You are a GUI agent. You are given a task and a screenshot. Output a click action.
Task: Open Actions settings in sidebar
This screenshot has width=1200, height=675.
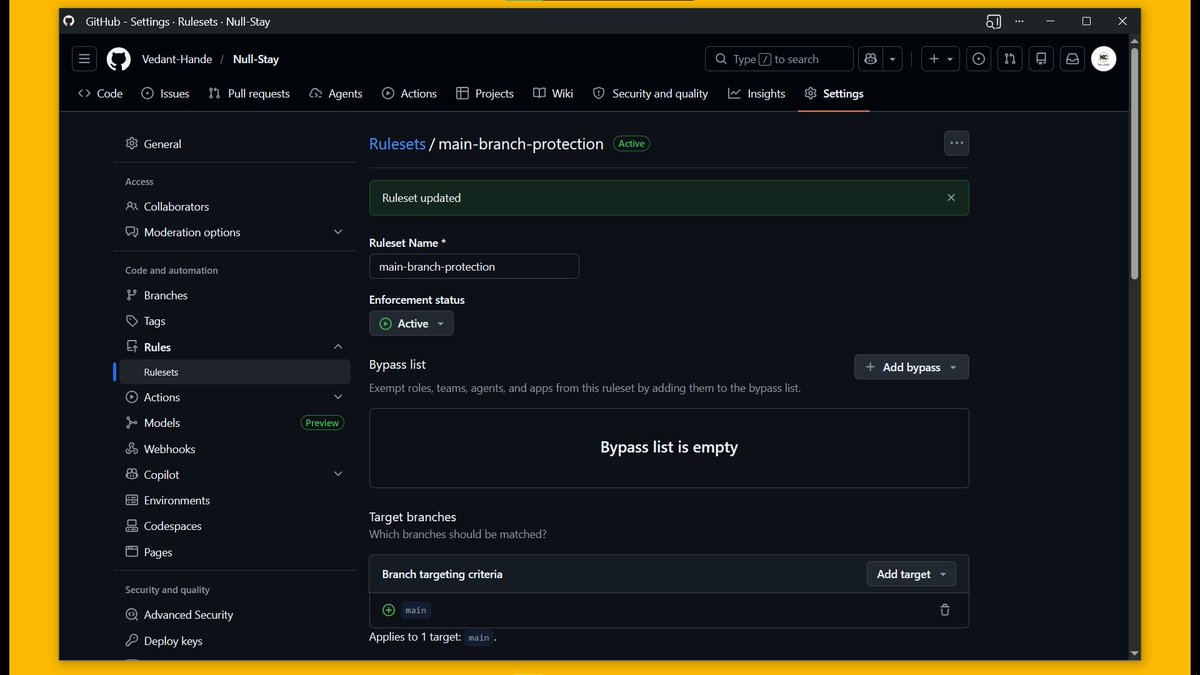pyautogui.click(x=233, y=397)
